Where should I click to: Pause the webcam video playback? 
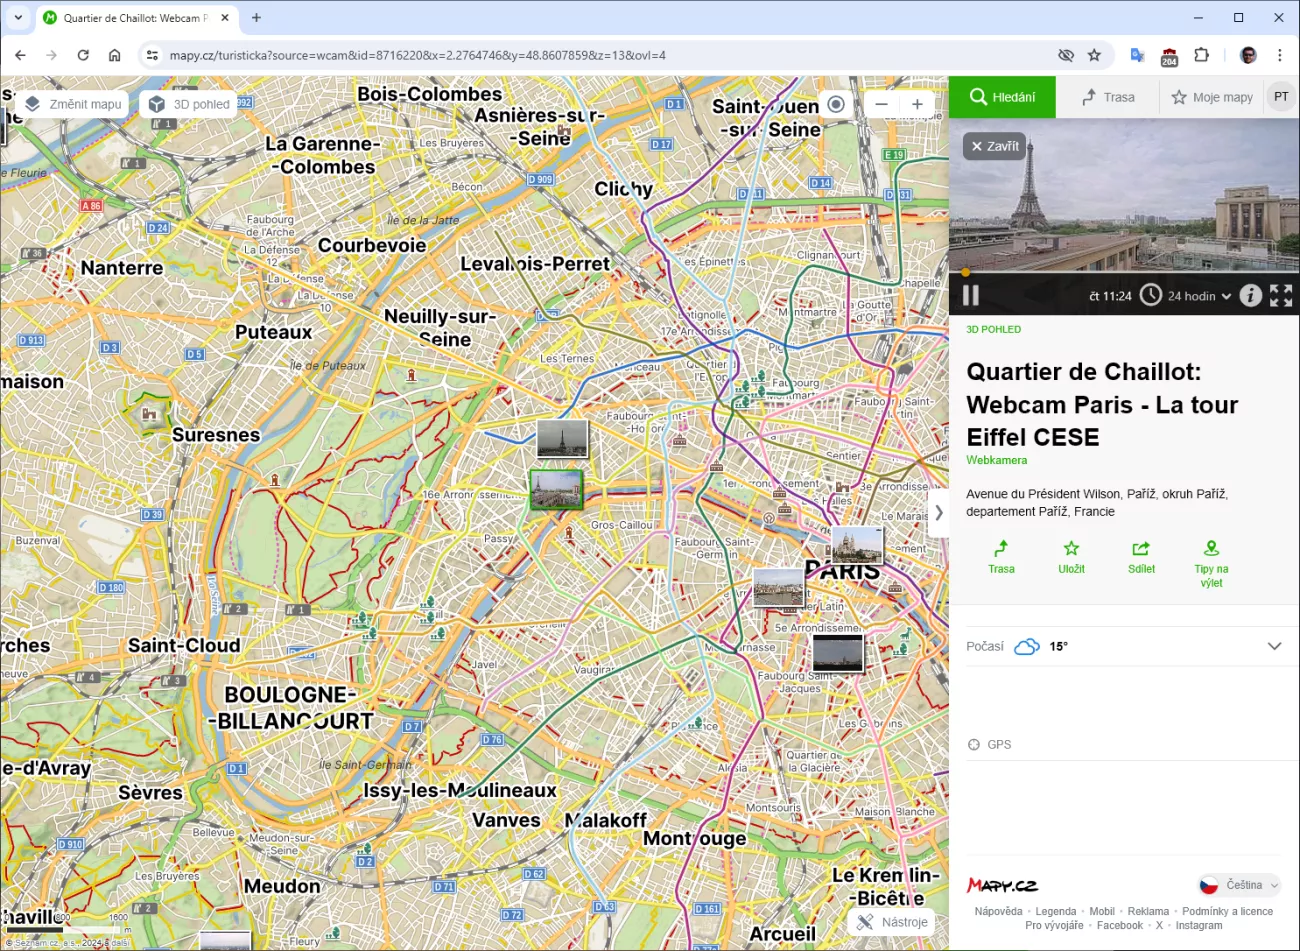[x=970, y=295]
